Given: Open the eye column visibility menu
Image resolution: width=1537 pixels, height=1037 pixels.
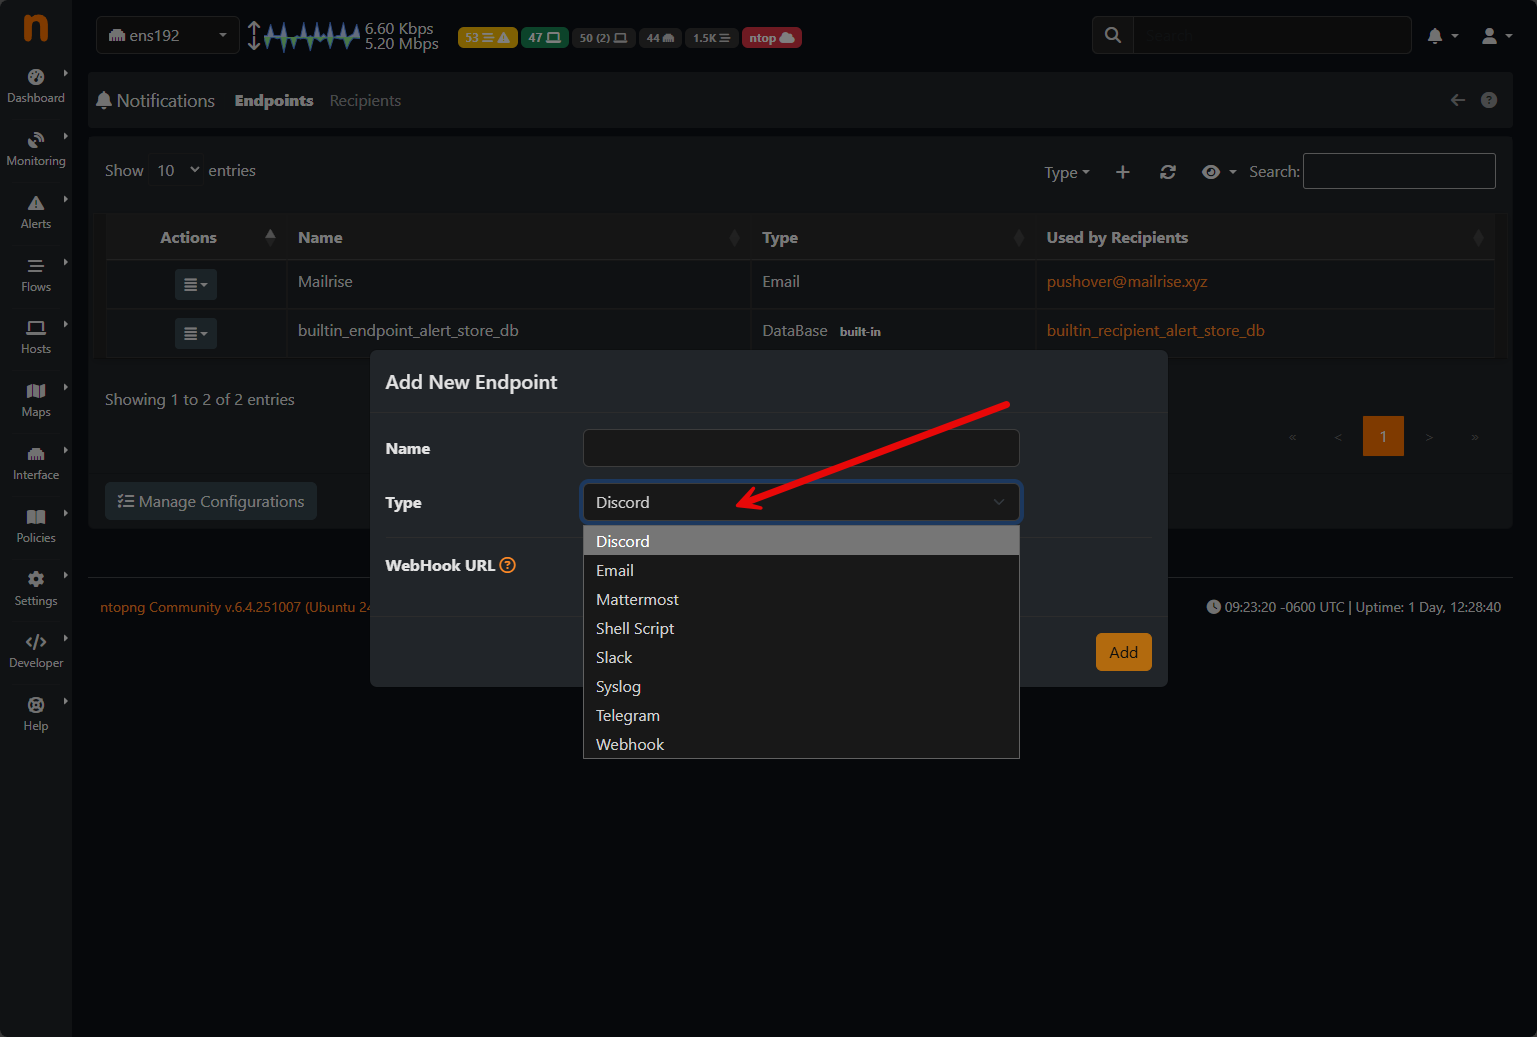Looking at the screenshot, I should coord(1218,172).
